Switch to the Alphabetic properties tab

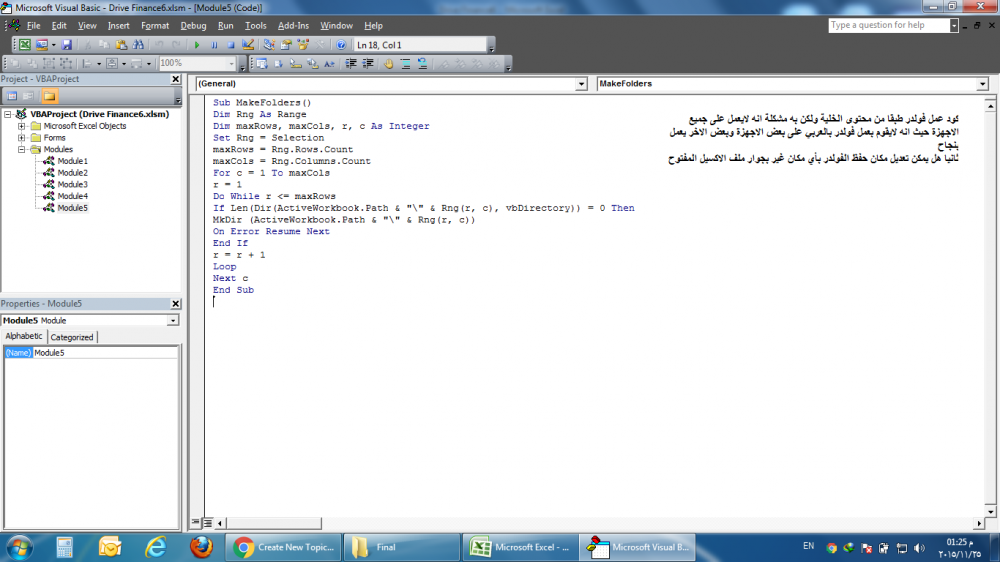24,336
